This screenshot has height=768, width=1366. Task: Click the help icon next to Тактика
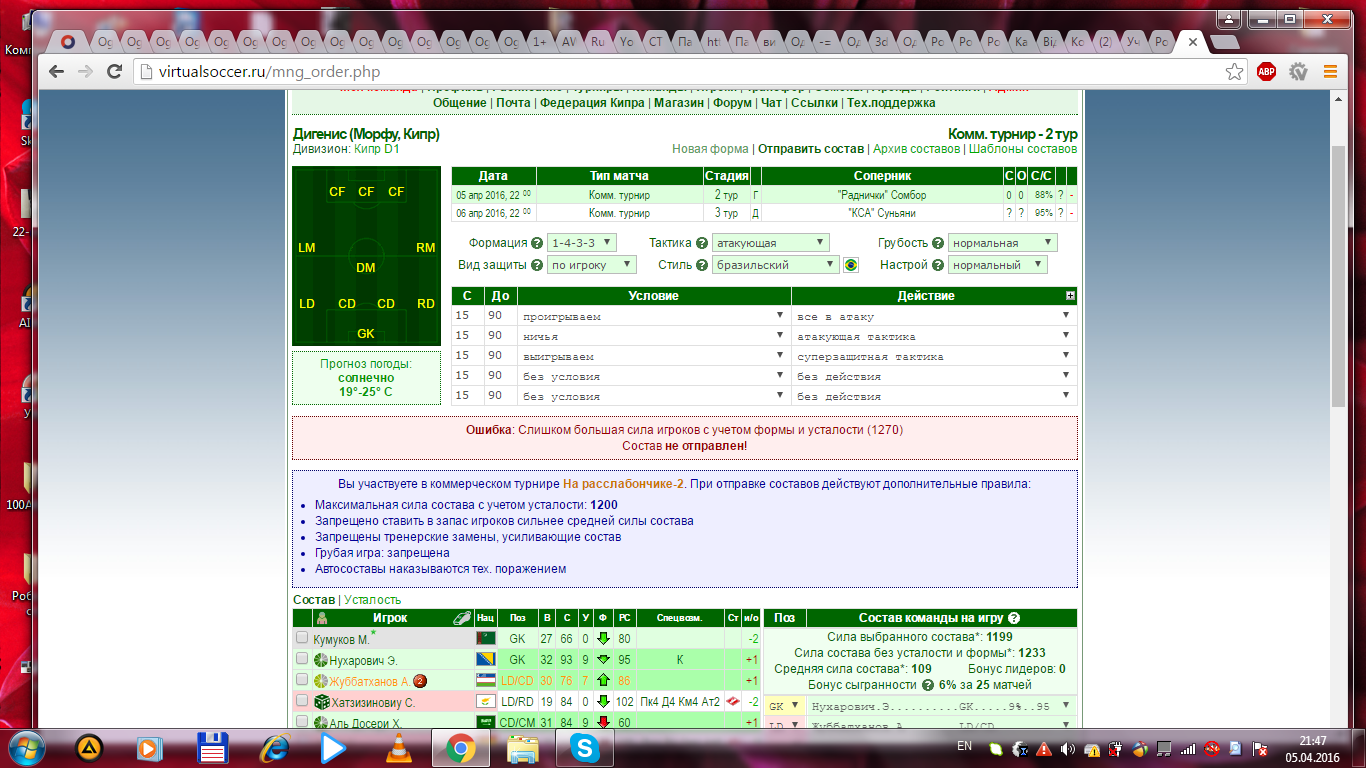(x=703, y=243)
